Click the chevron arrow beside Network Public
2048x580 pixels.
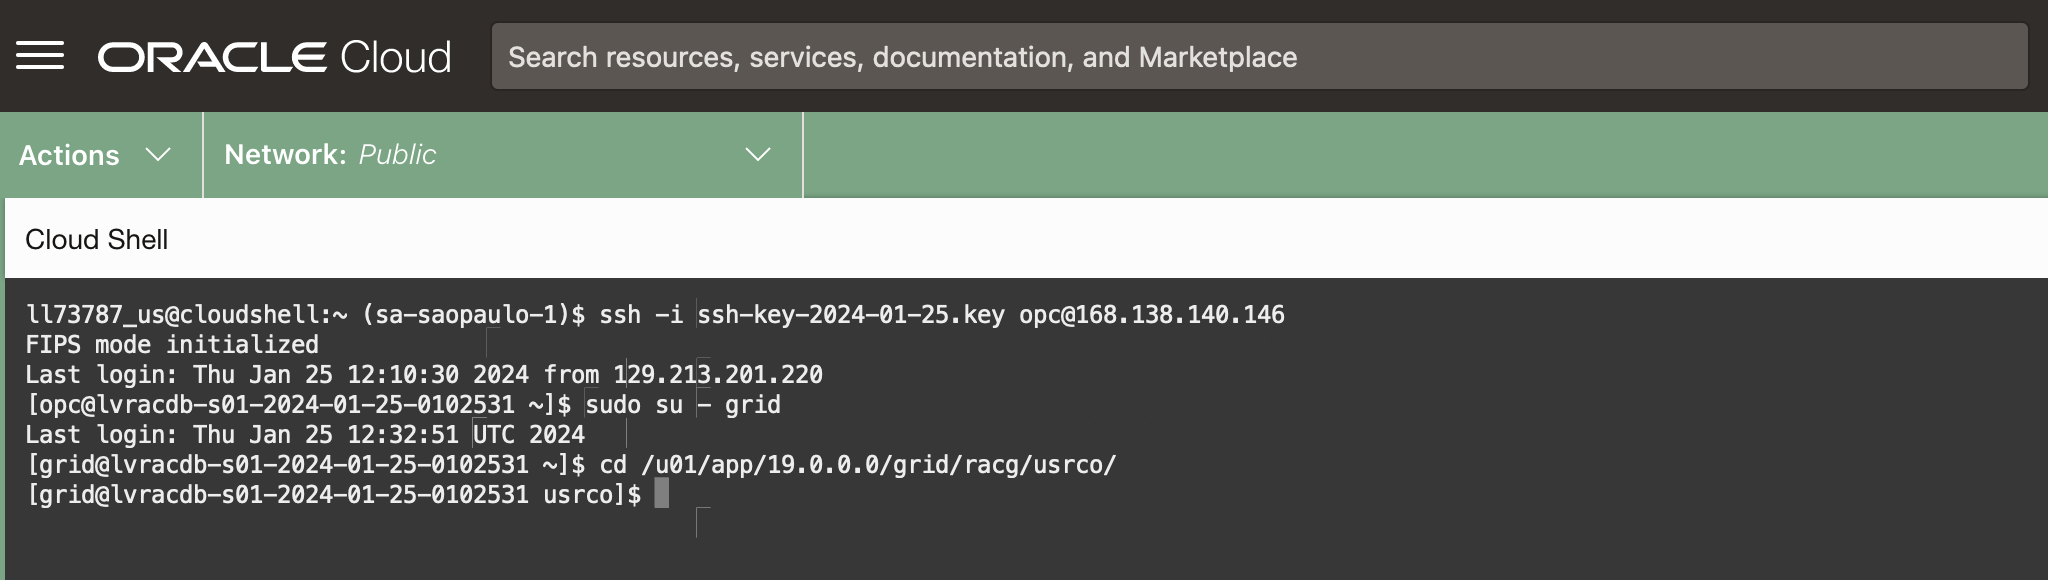click(x=758, y=155)
